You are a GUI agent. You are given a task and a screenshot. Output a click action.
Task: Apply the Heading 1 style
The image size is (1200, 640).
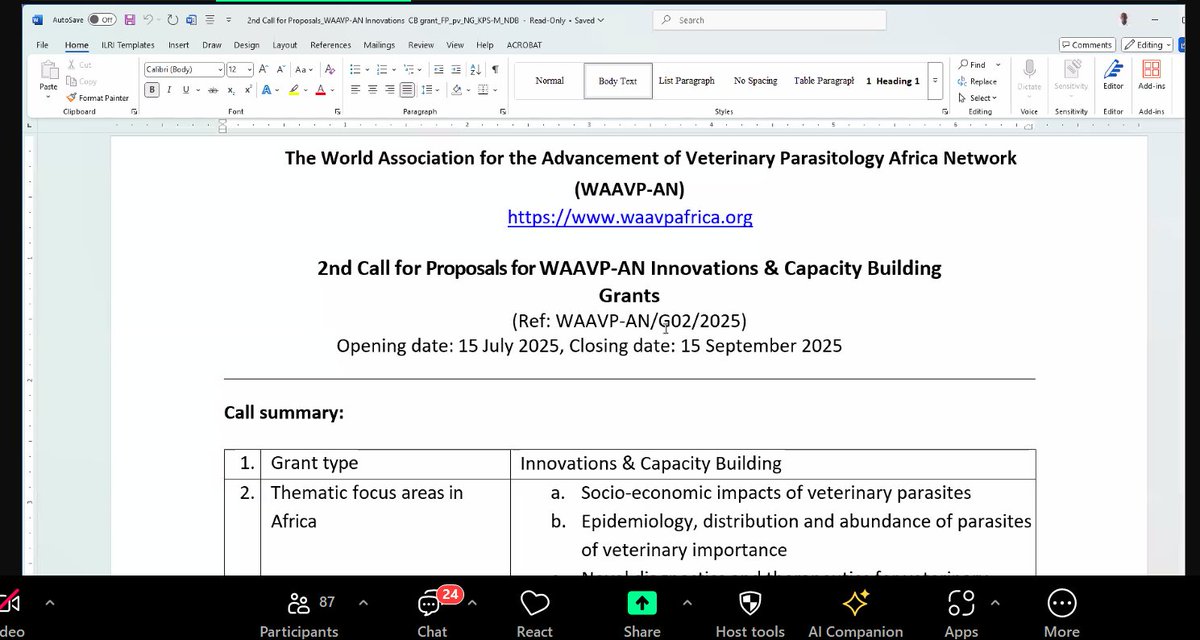[892, 81]
